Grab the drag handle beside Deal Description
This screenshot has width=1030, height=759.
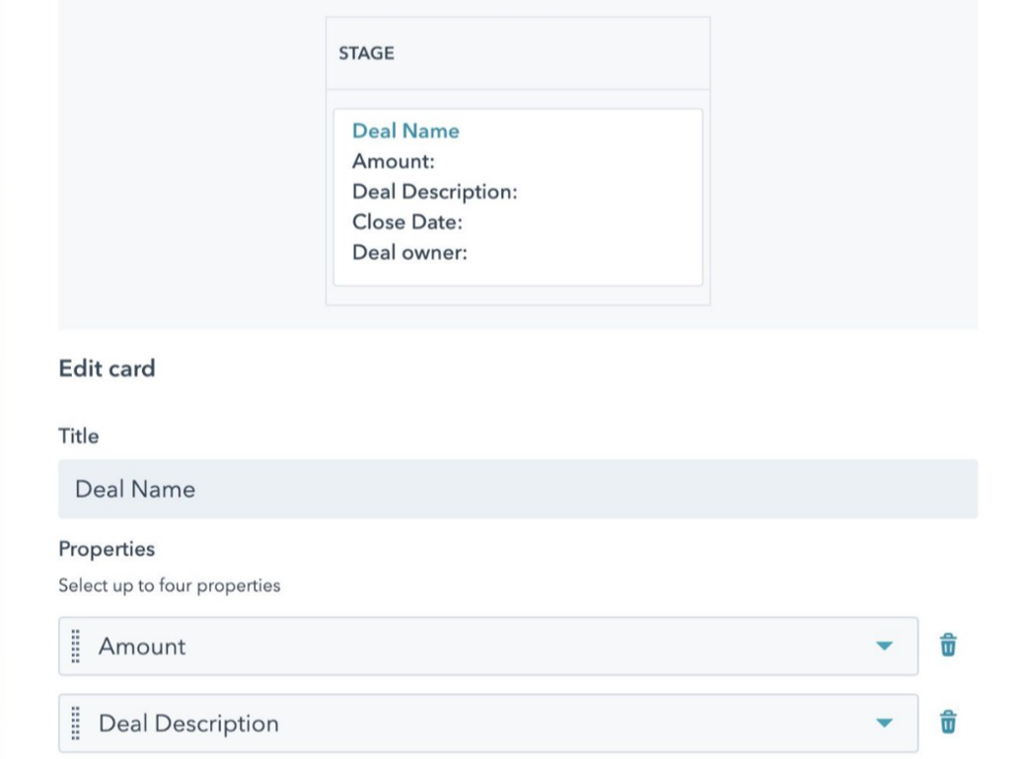pyautogui.click(x=76, y=723)
